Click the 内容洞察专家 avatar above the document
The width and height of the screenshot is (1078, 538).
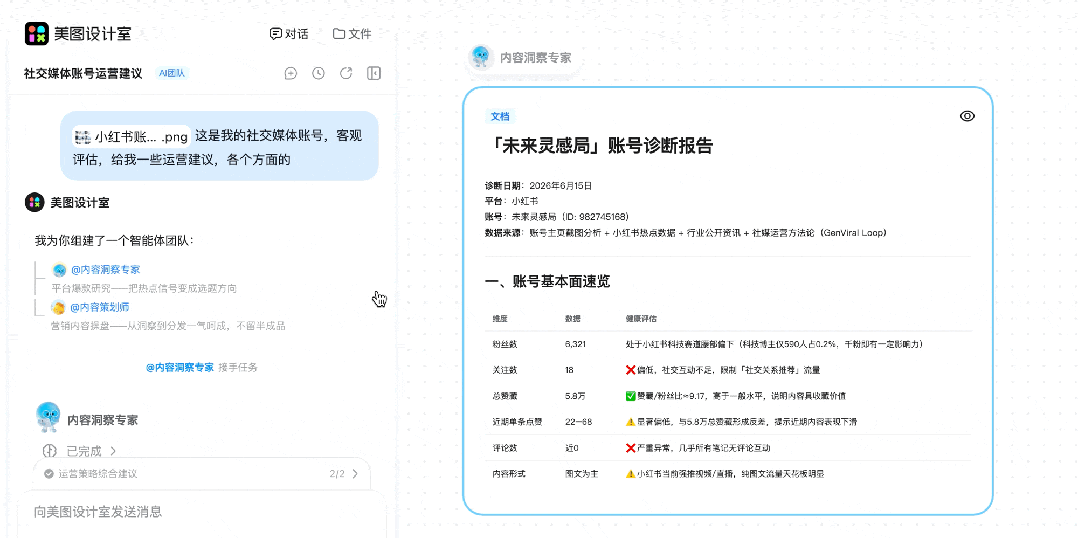[482, 58]
